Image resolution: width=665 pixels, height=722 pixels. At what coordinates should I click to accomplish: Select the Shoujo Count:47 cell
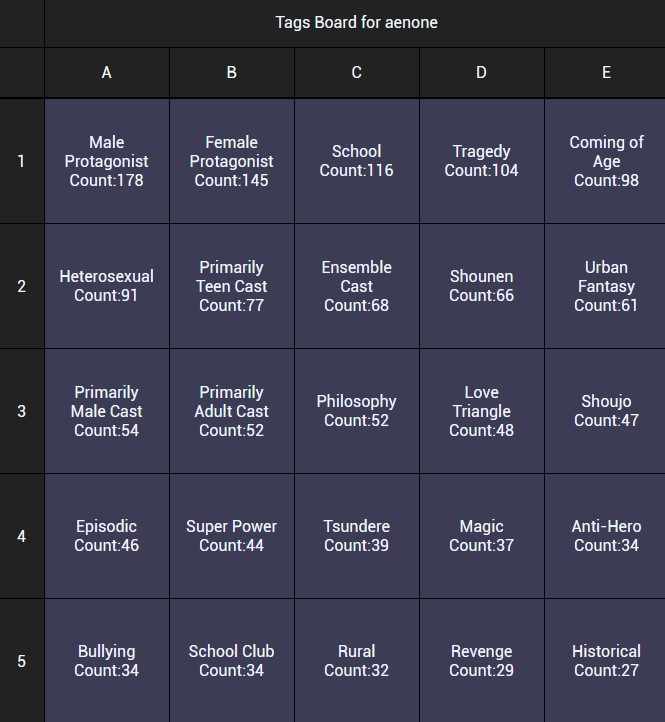(x=605, y=411)
